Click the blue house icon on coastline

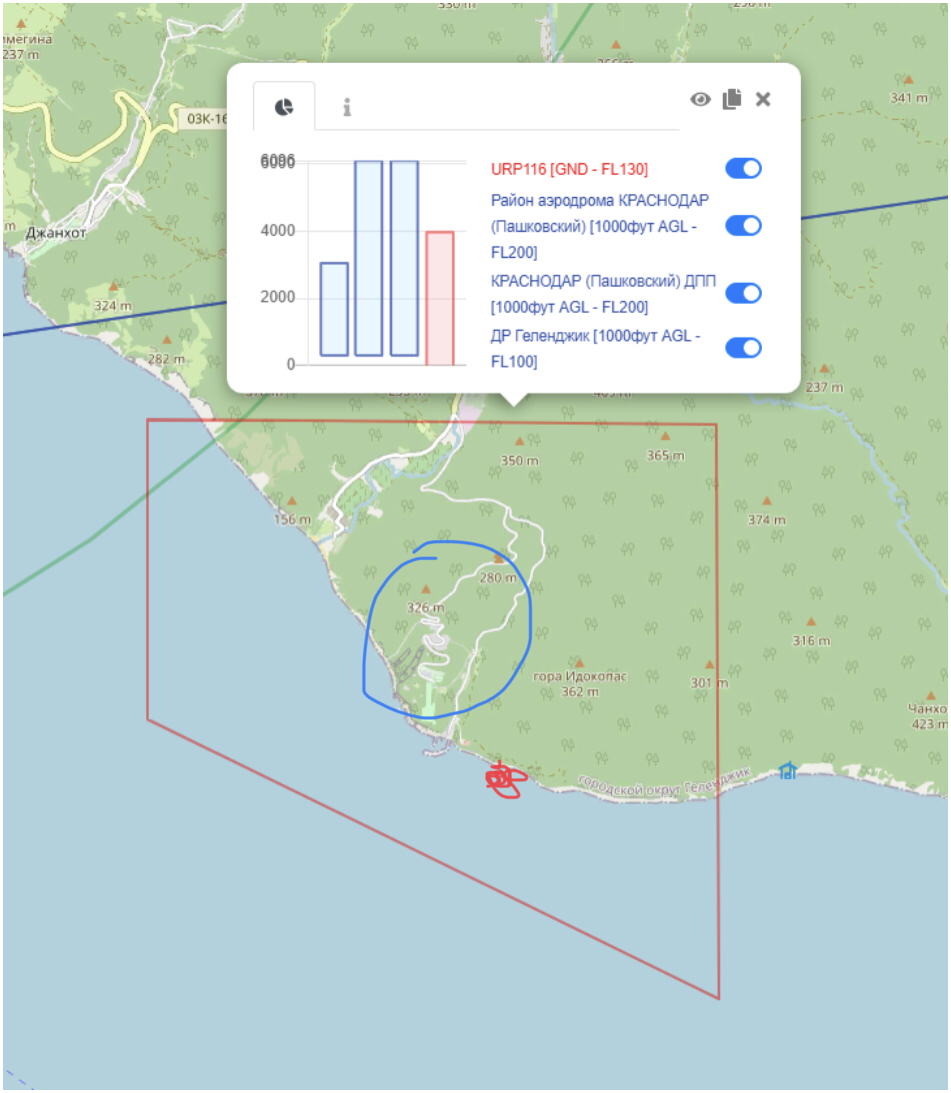[787, 770]
